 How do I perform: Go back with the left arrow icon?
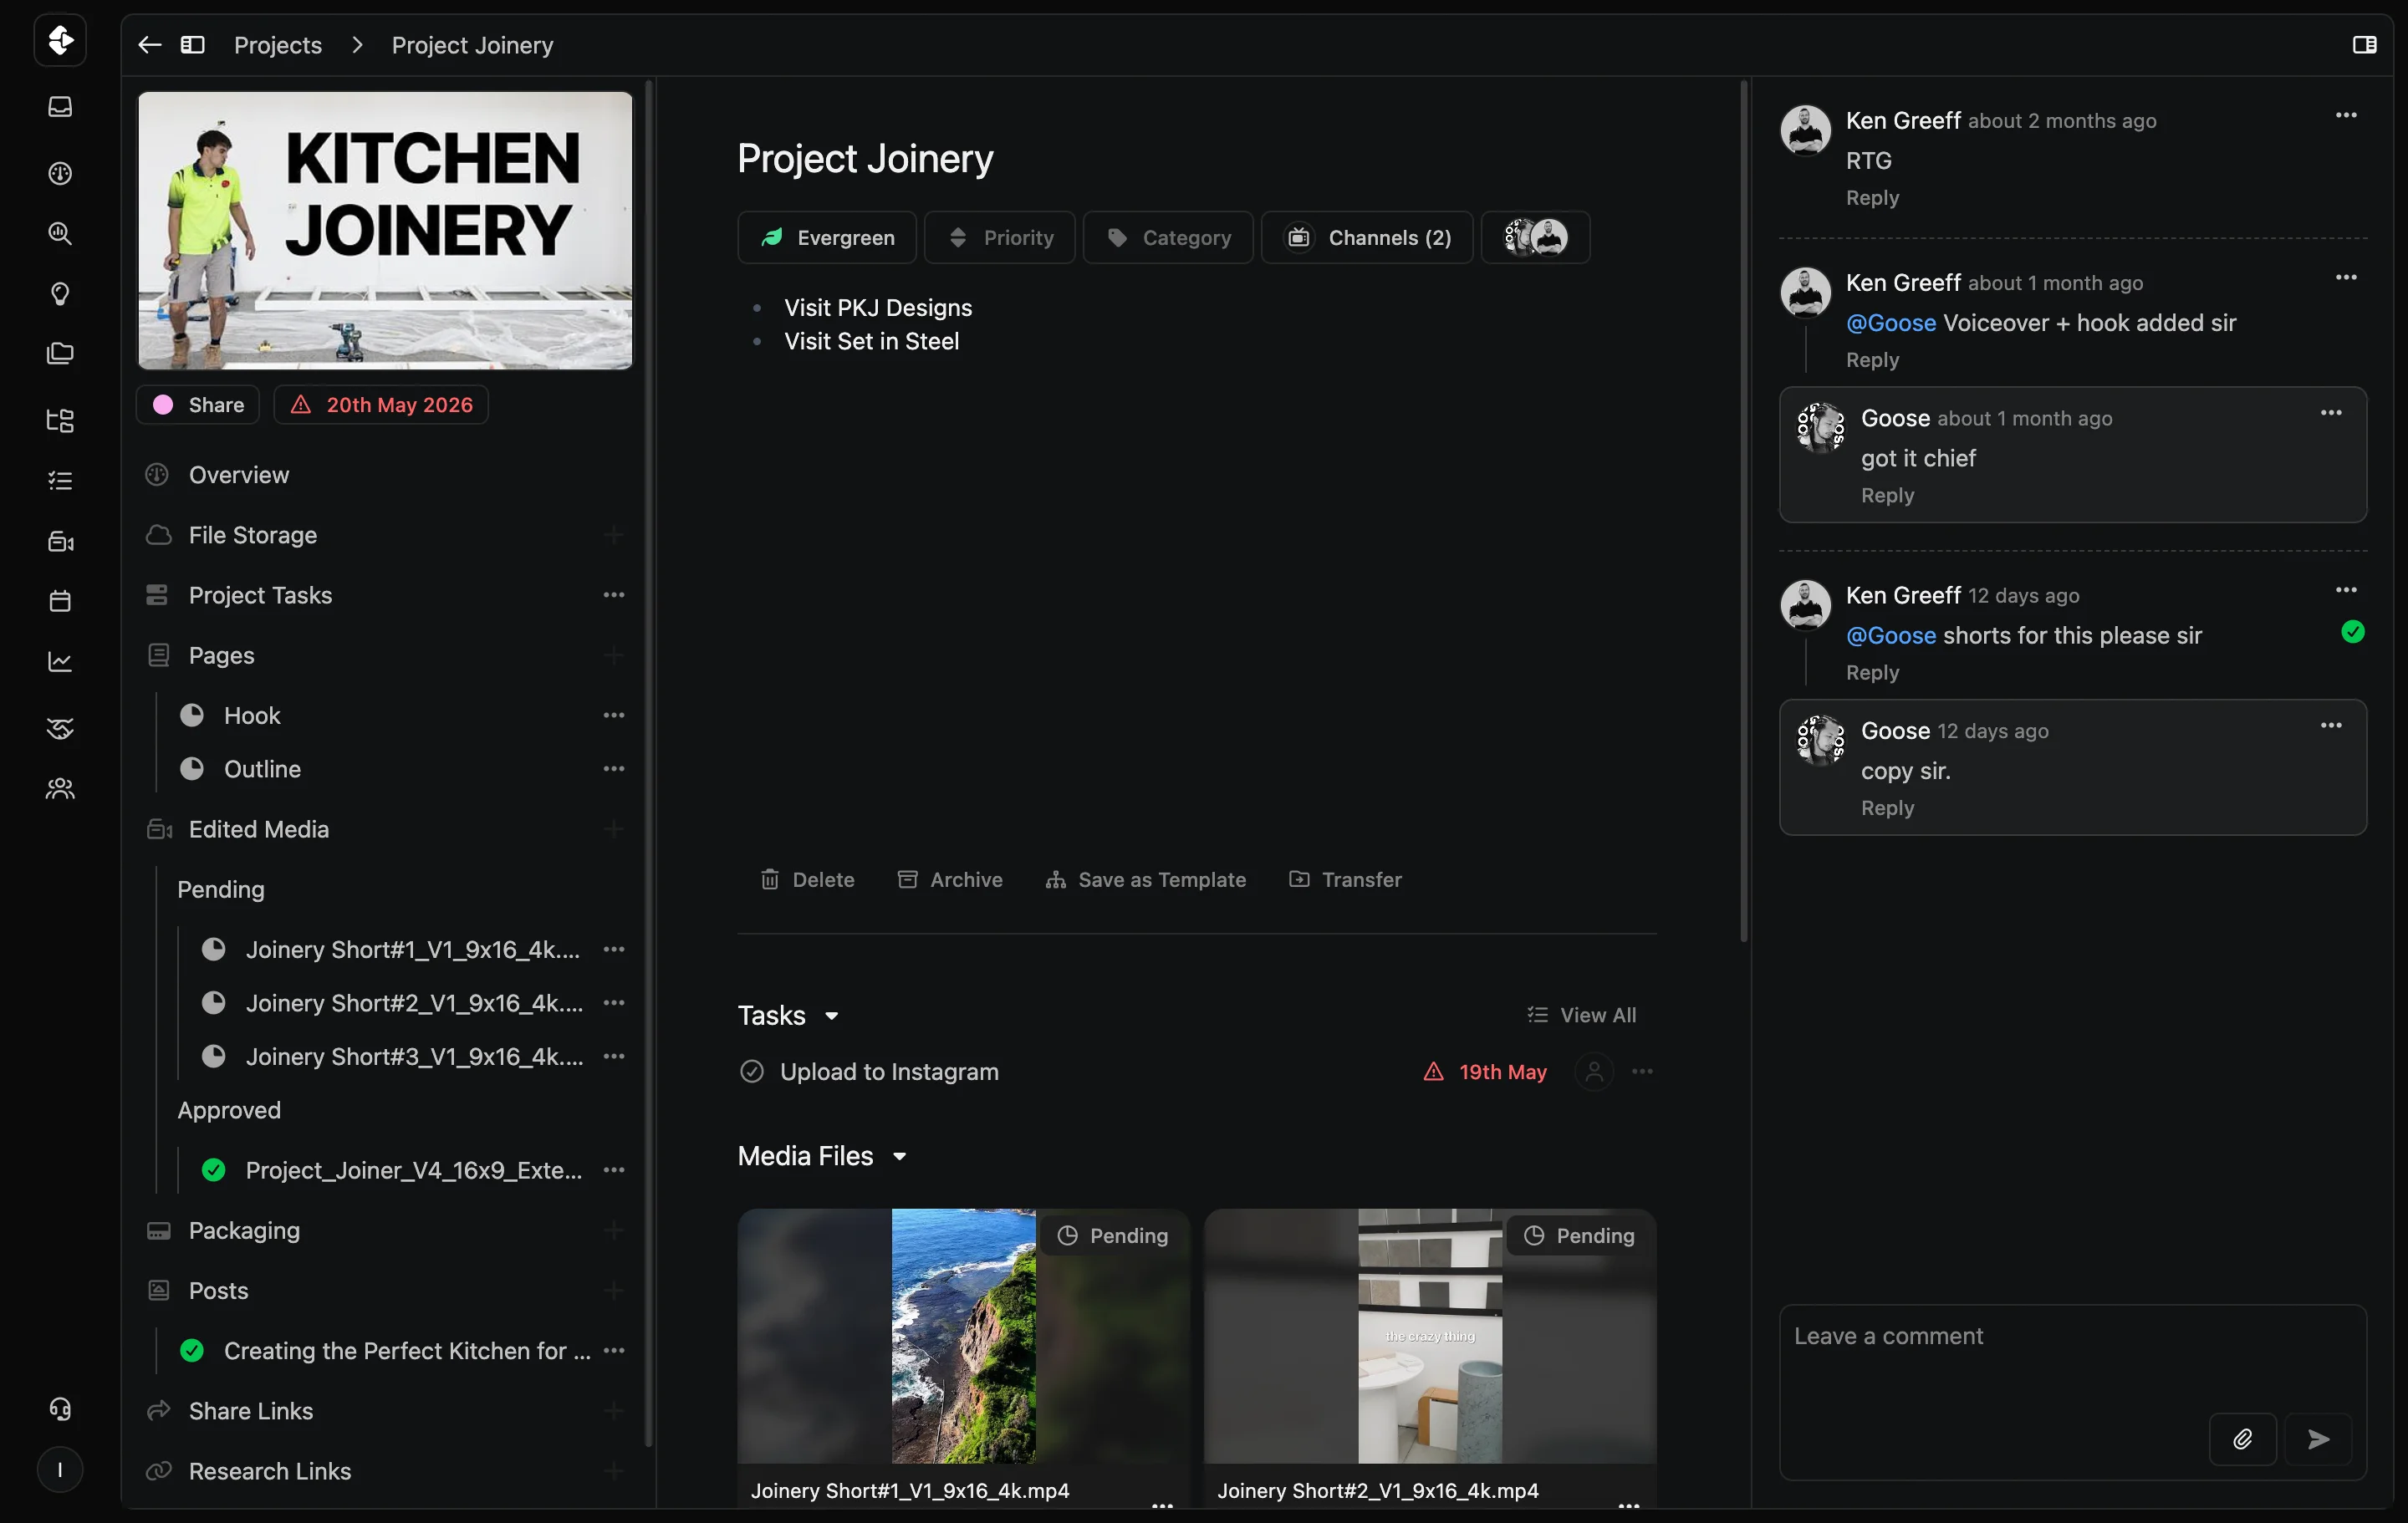click(x=150, y=45)
